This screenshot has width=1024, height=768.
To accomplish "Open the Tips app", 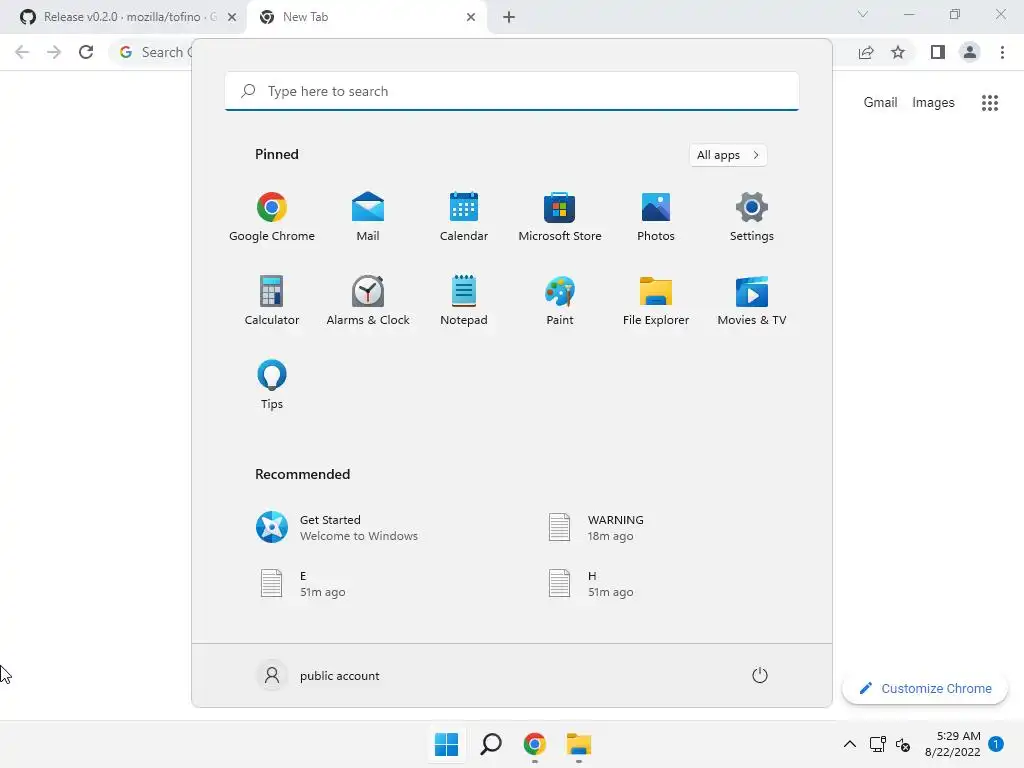I will pos(272,385).
